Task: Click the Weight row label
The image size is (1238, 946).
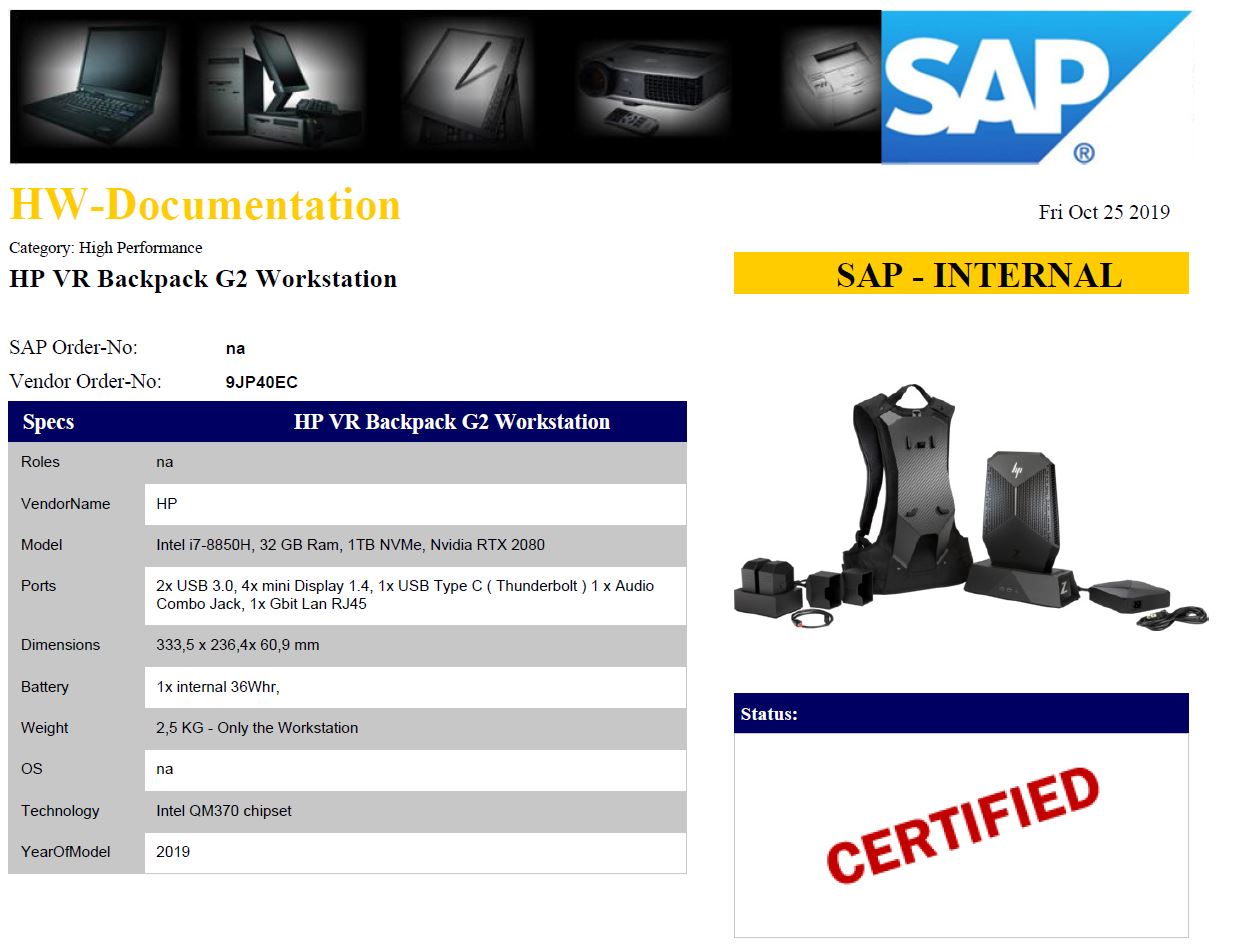Action: coord(45,728)
